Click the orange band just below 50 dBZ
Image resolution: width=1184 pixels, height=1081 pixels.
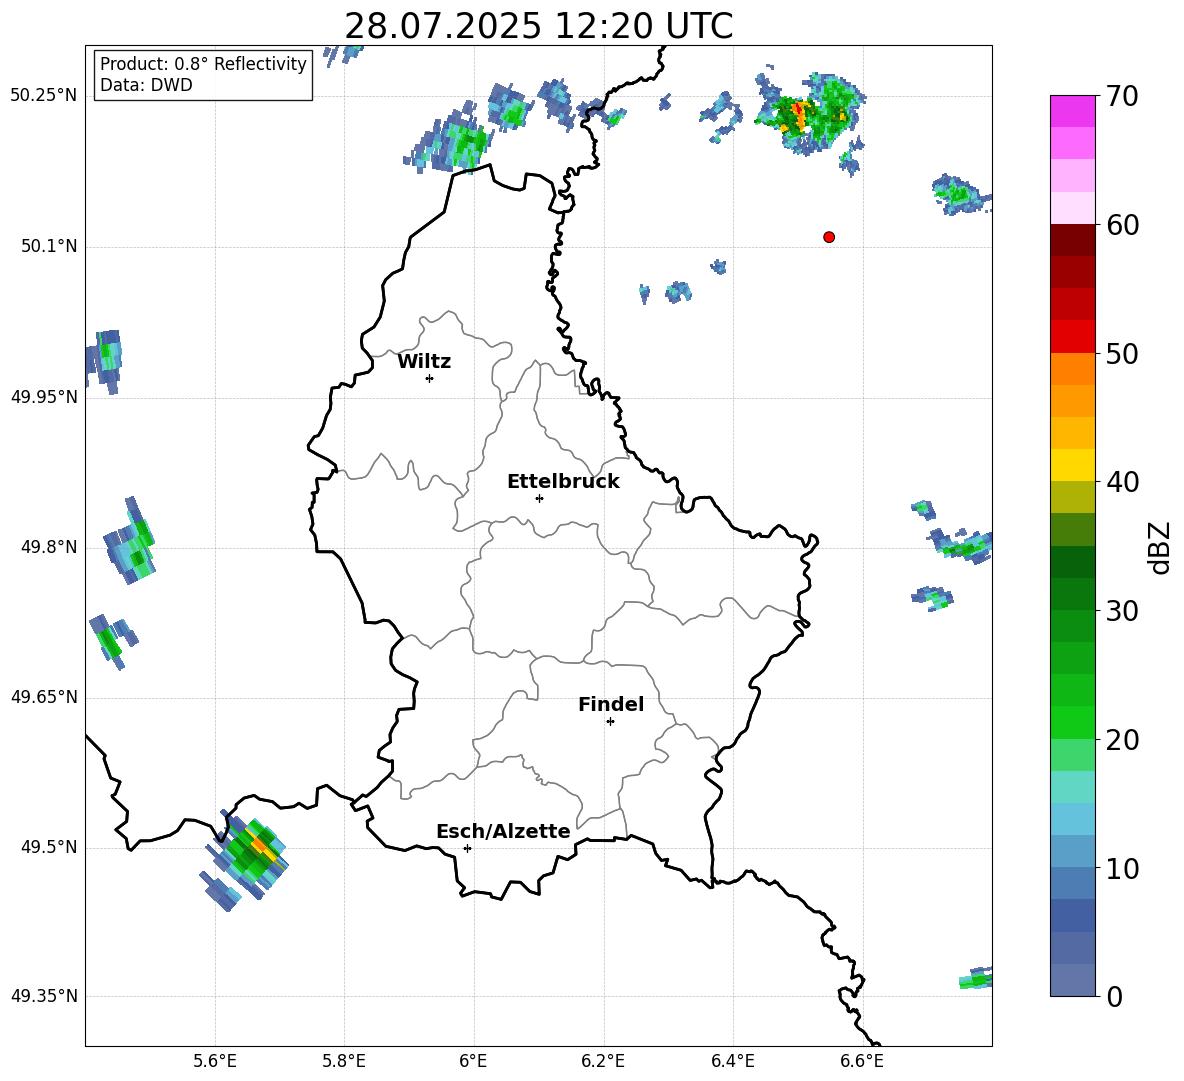coord(1073,368)
